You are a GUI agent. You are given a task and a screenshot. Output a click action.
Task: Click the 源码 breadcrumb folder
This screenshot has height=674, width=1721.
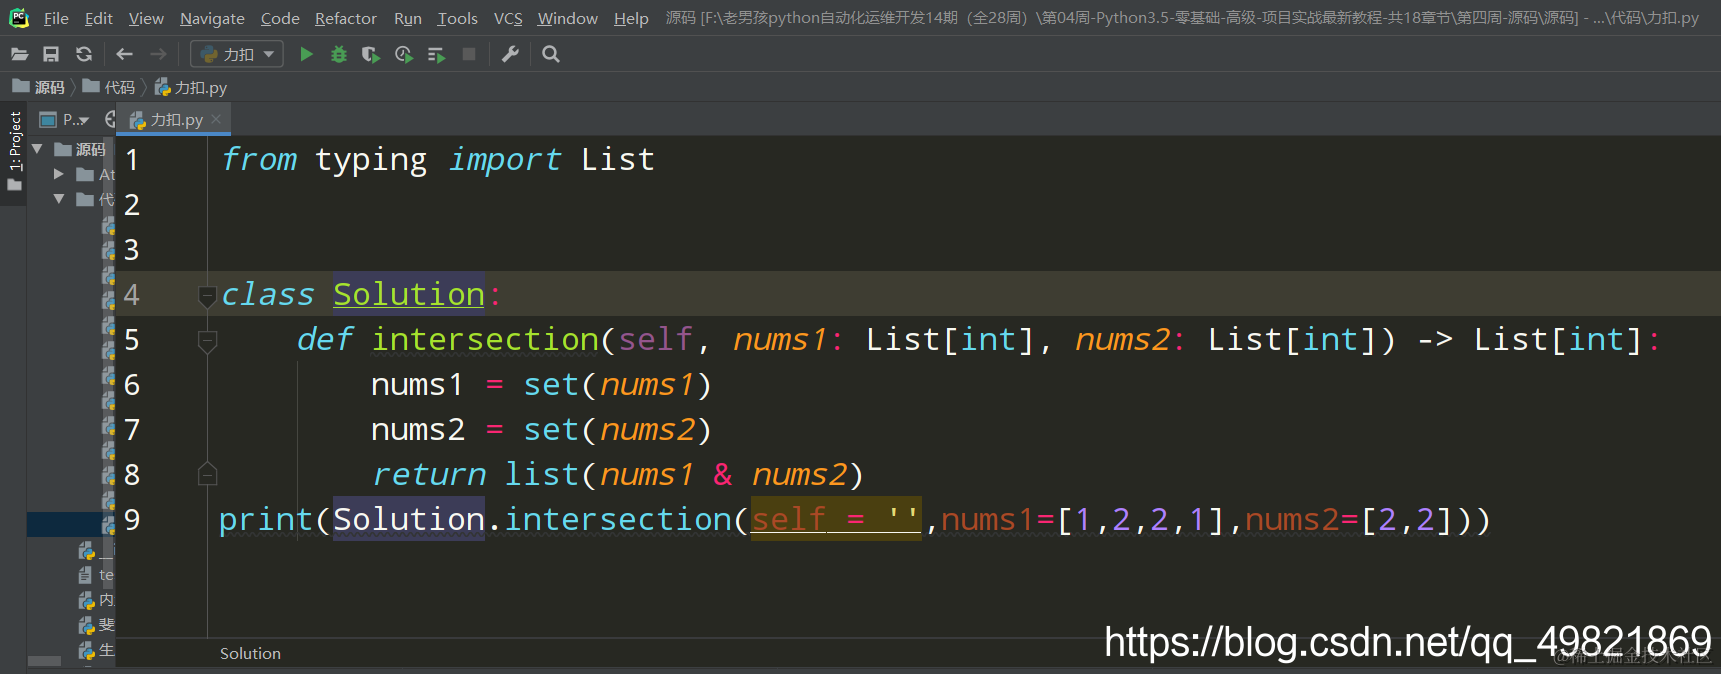tap(39, 87)
